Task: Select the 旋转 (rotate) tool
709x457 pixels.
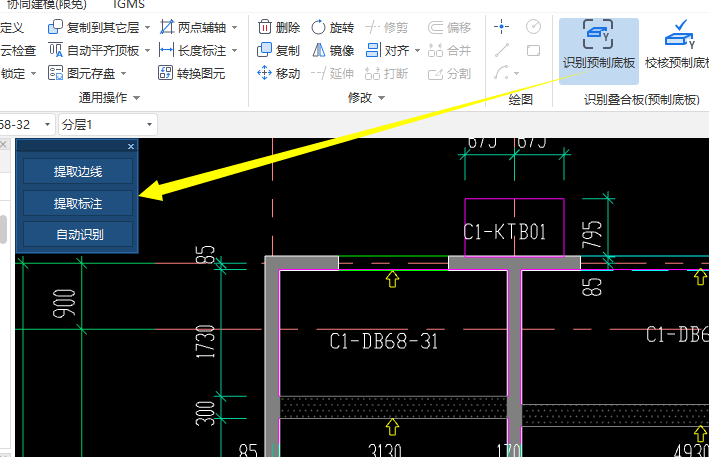Action: pos(332,27)
